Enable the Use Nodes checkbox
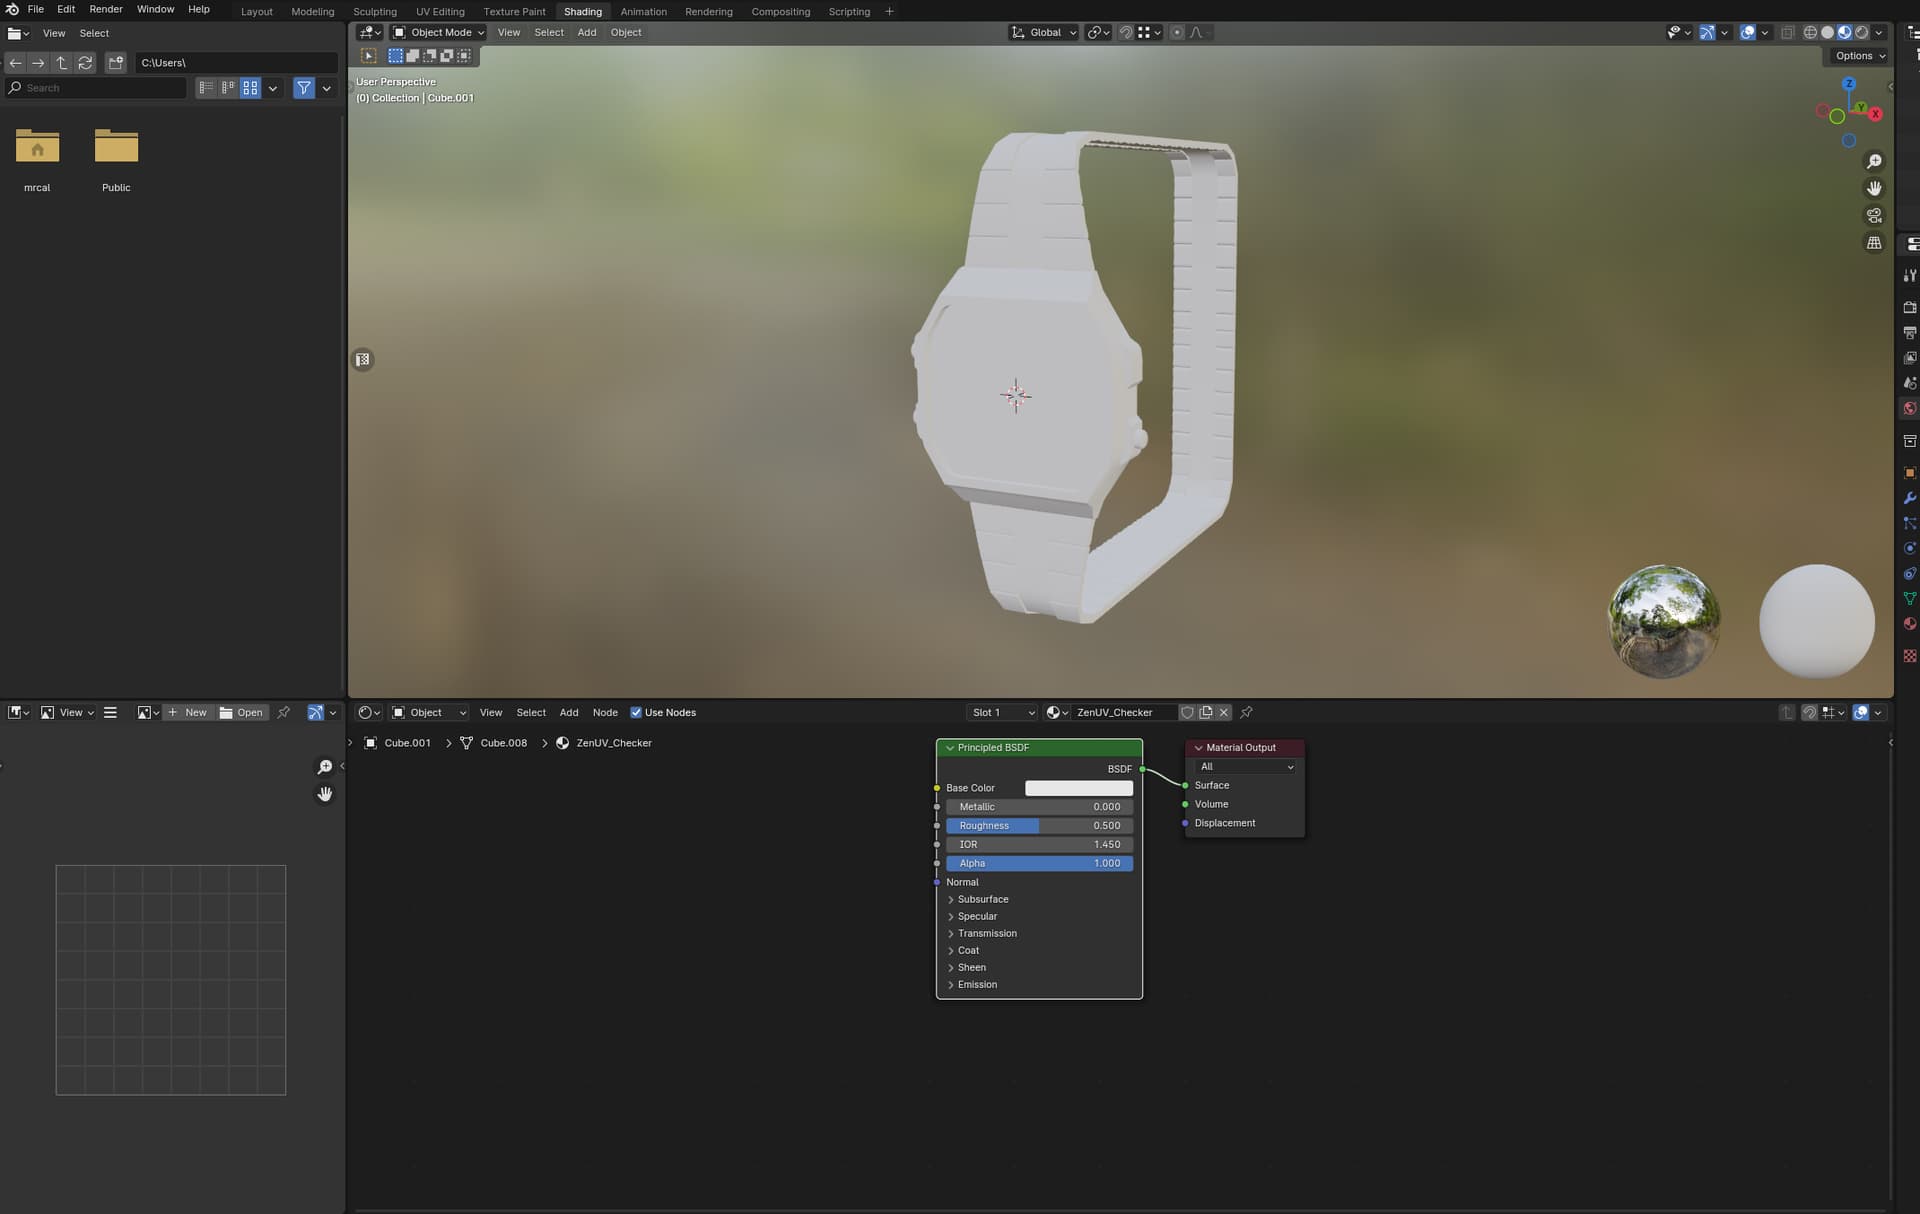This screenshot has width=1920, height=1214. pos(637,712)
